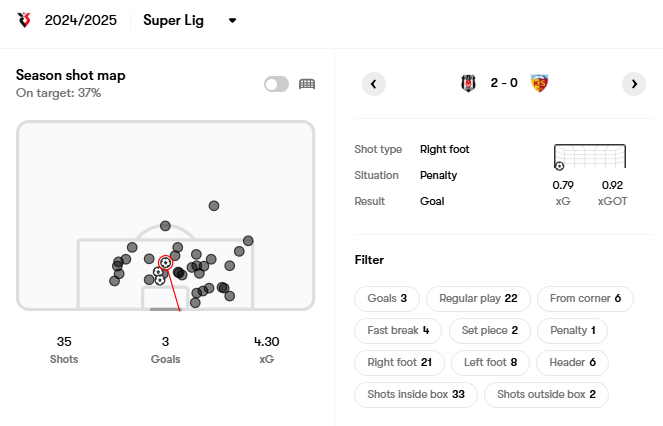
Task: Click the 2 - 0 match score
Action: tap(504, 83)
